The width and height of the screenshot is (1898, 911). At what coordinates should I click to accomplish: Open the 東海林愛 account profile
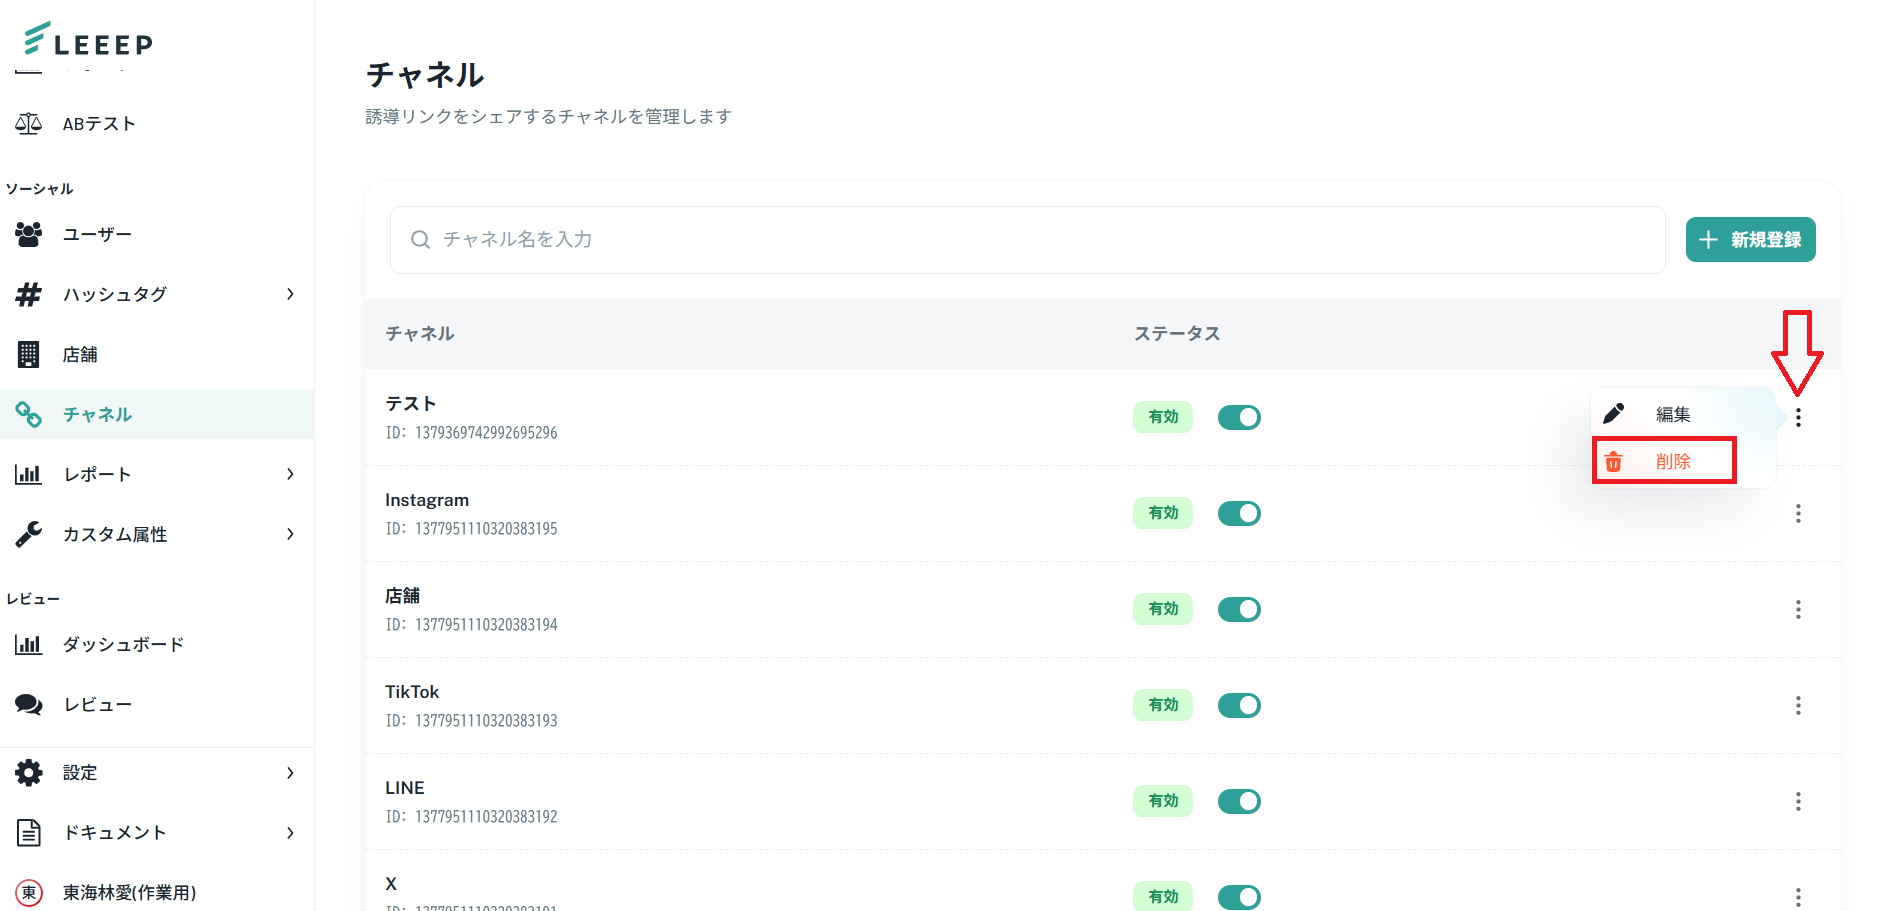click(129, 892)
